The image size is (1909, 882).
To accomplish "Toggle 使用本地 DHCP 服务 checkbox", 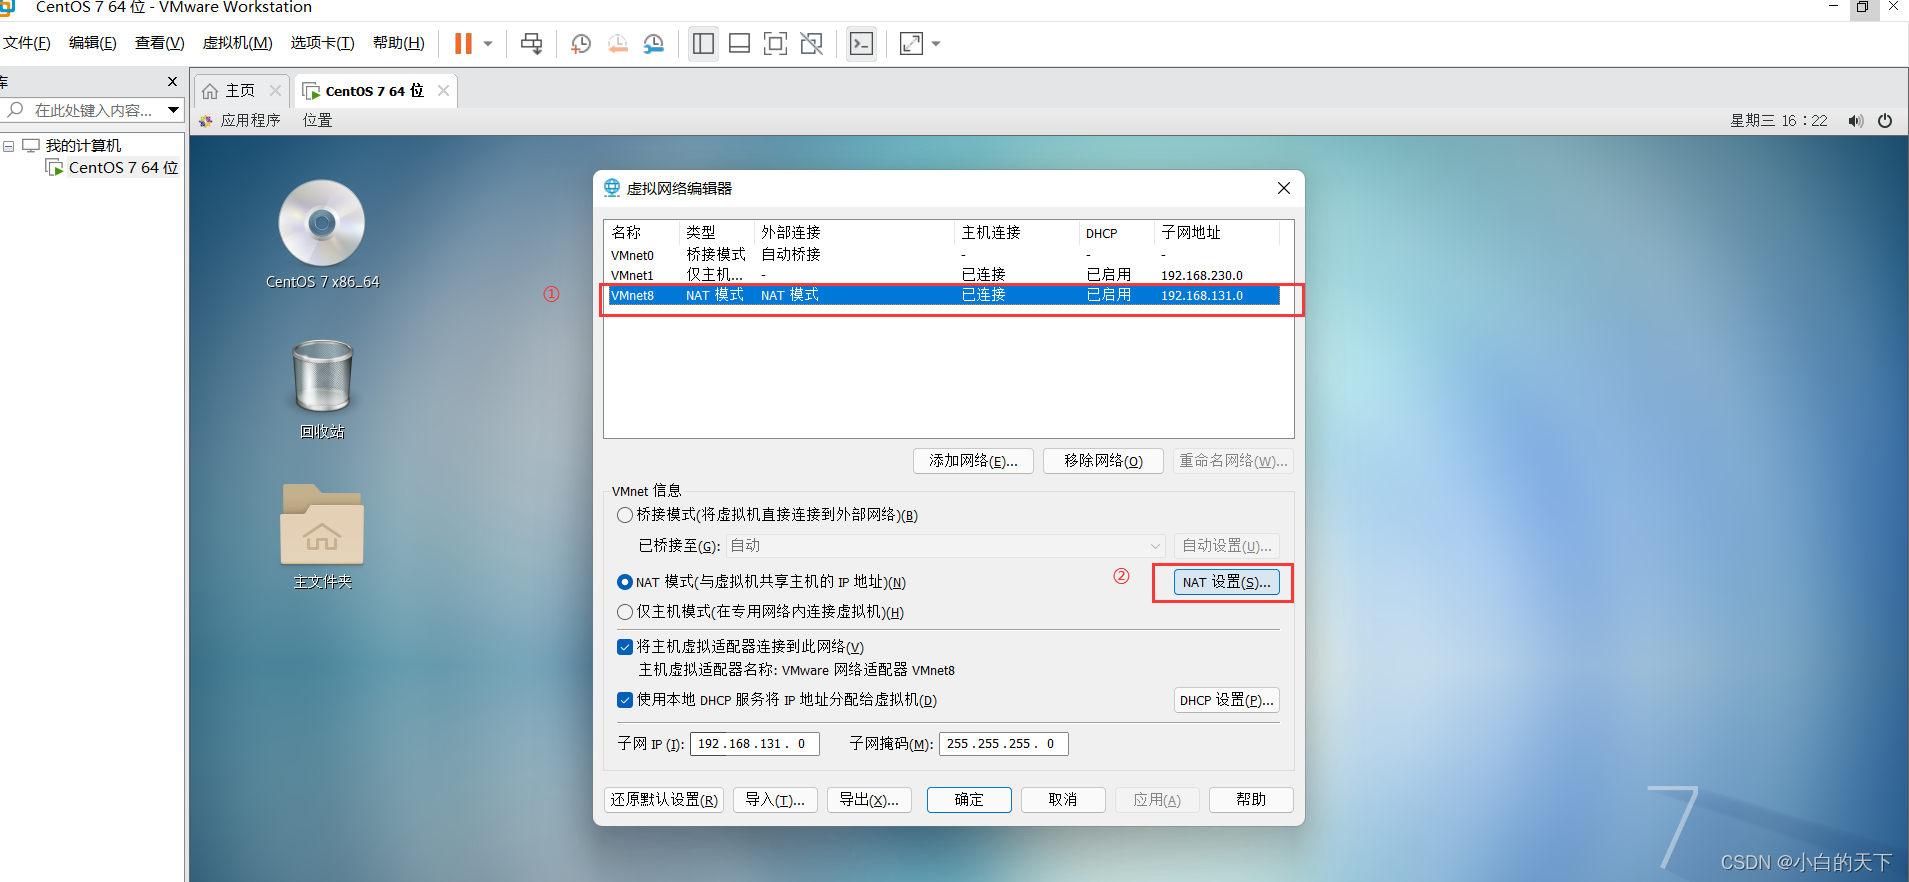I will 625,700.
